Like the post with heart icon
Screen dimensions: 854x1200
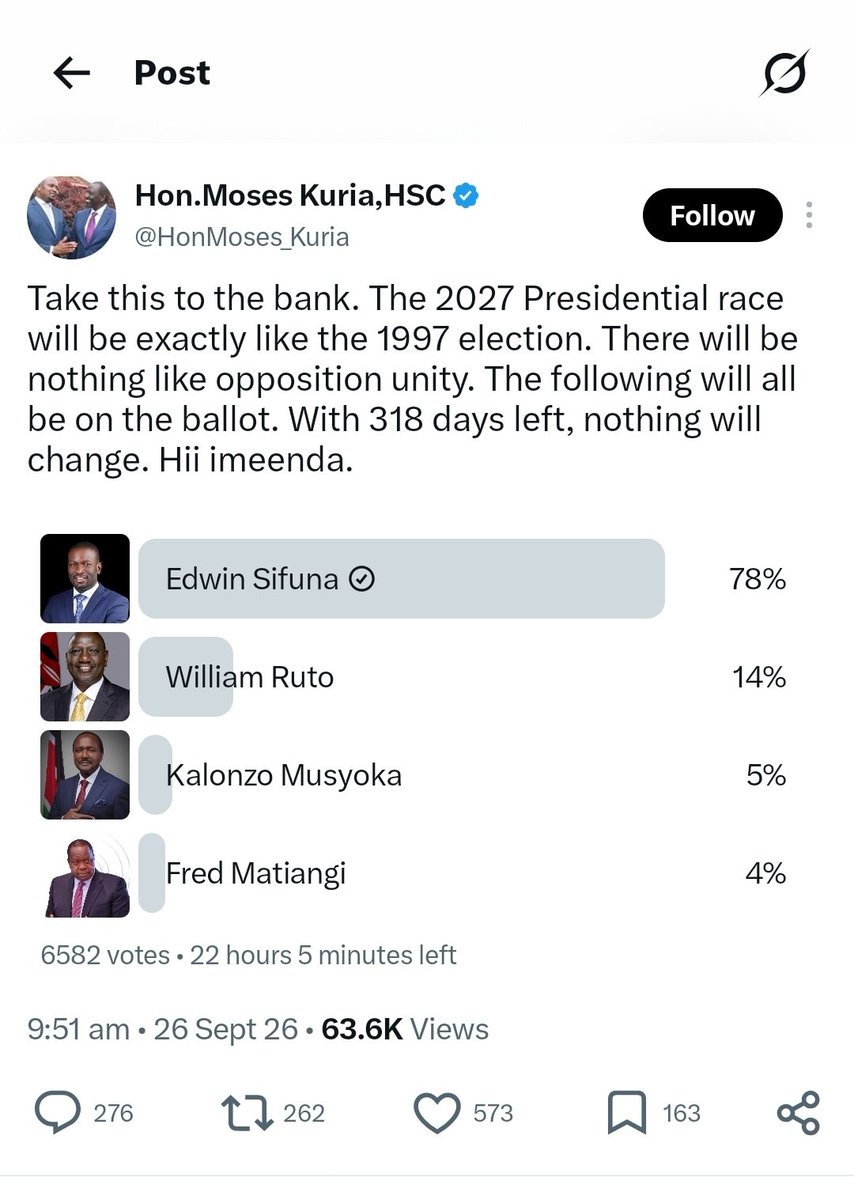click(438, 1113)
